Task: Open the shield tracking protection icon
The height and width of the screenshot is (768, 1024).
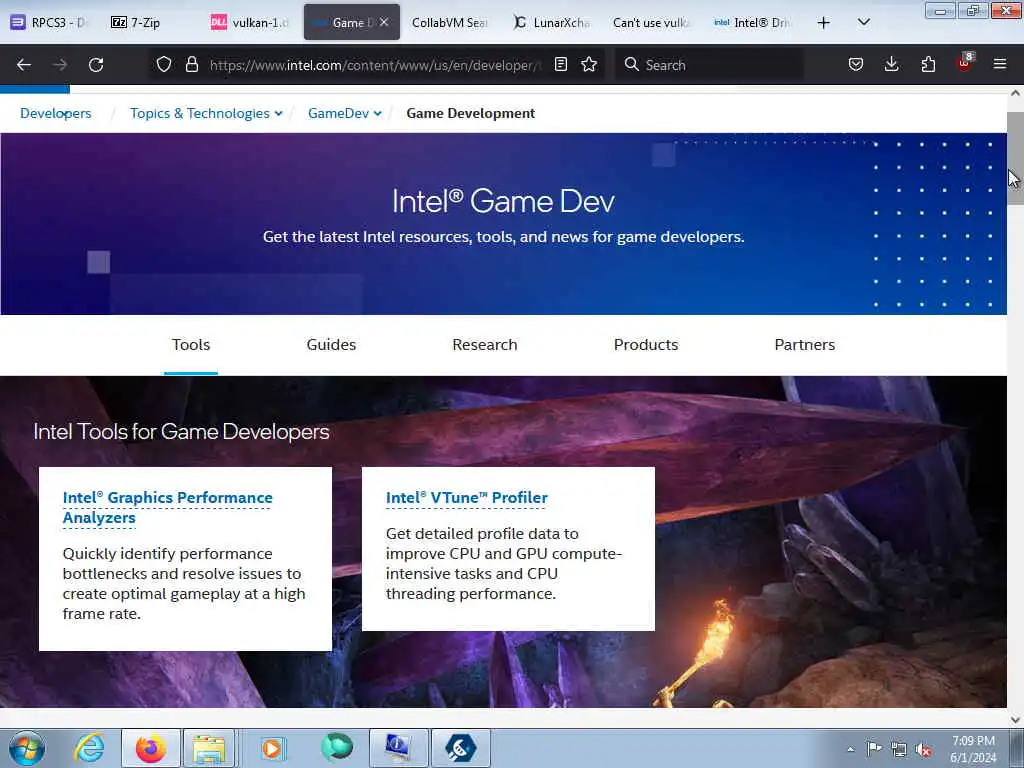Action: tap(164, 64)
